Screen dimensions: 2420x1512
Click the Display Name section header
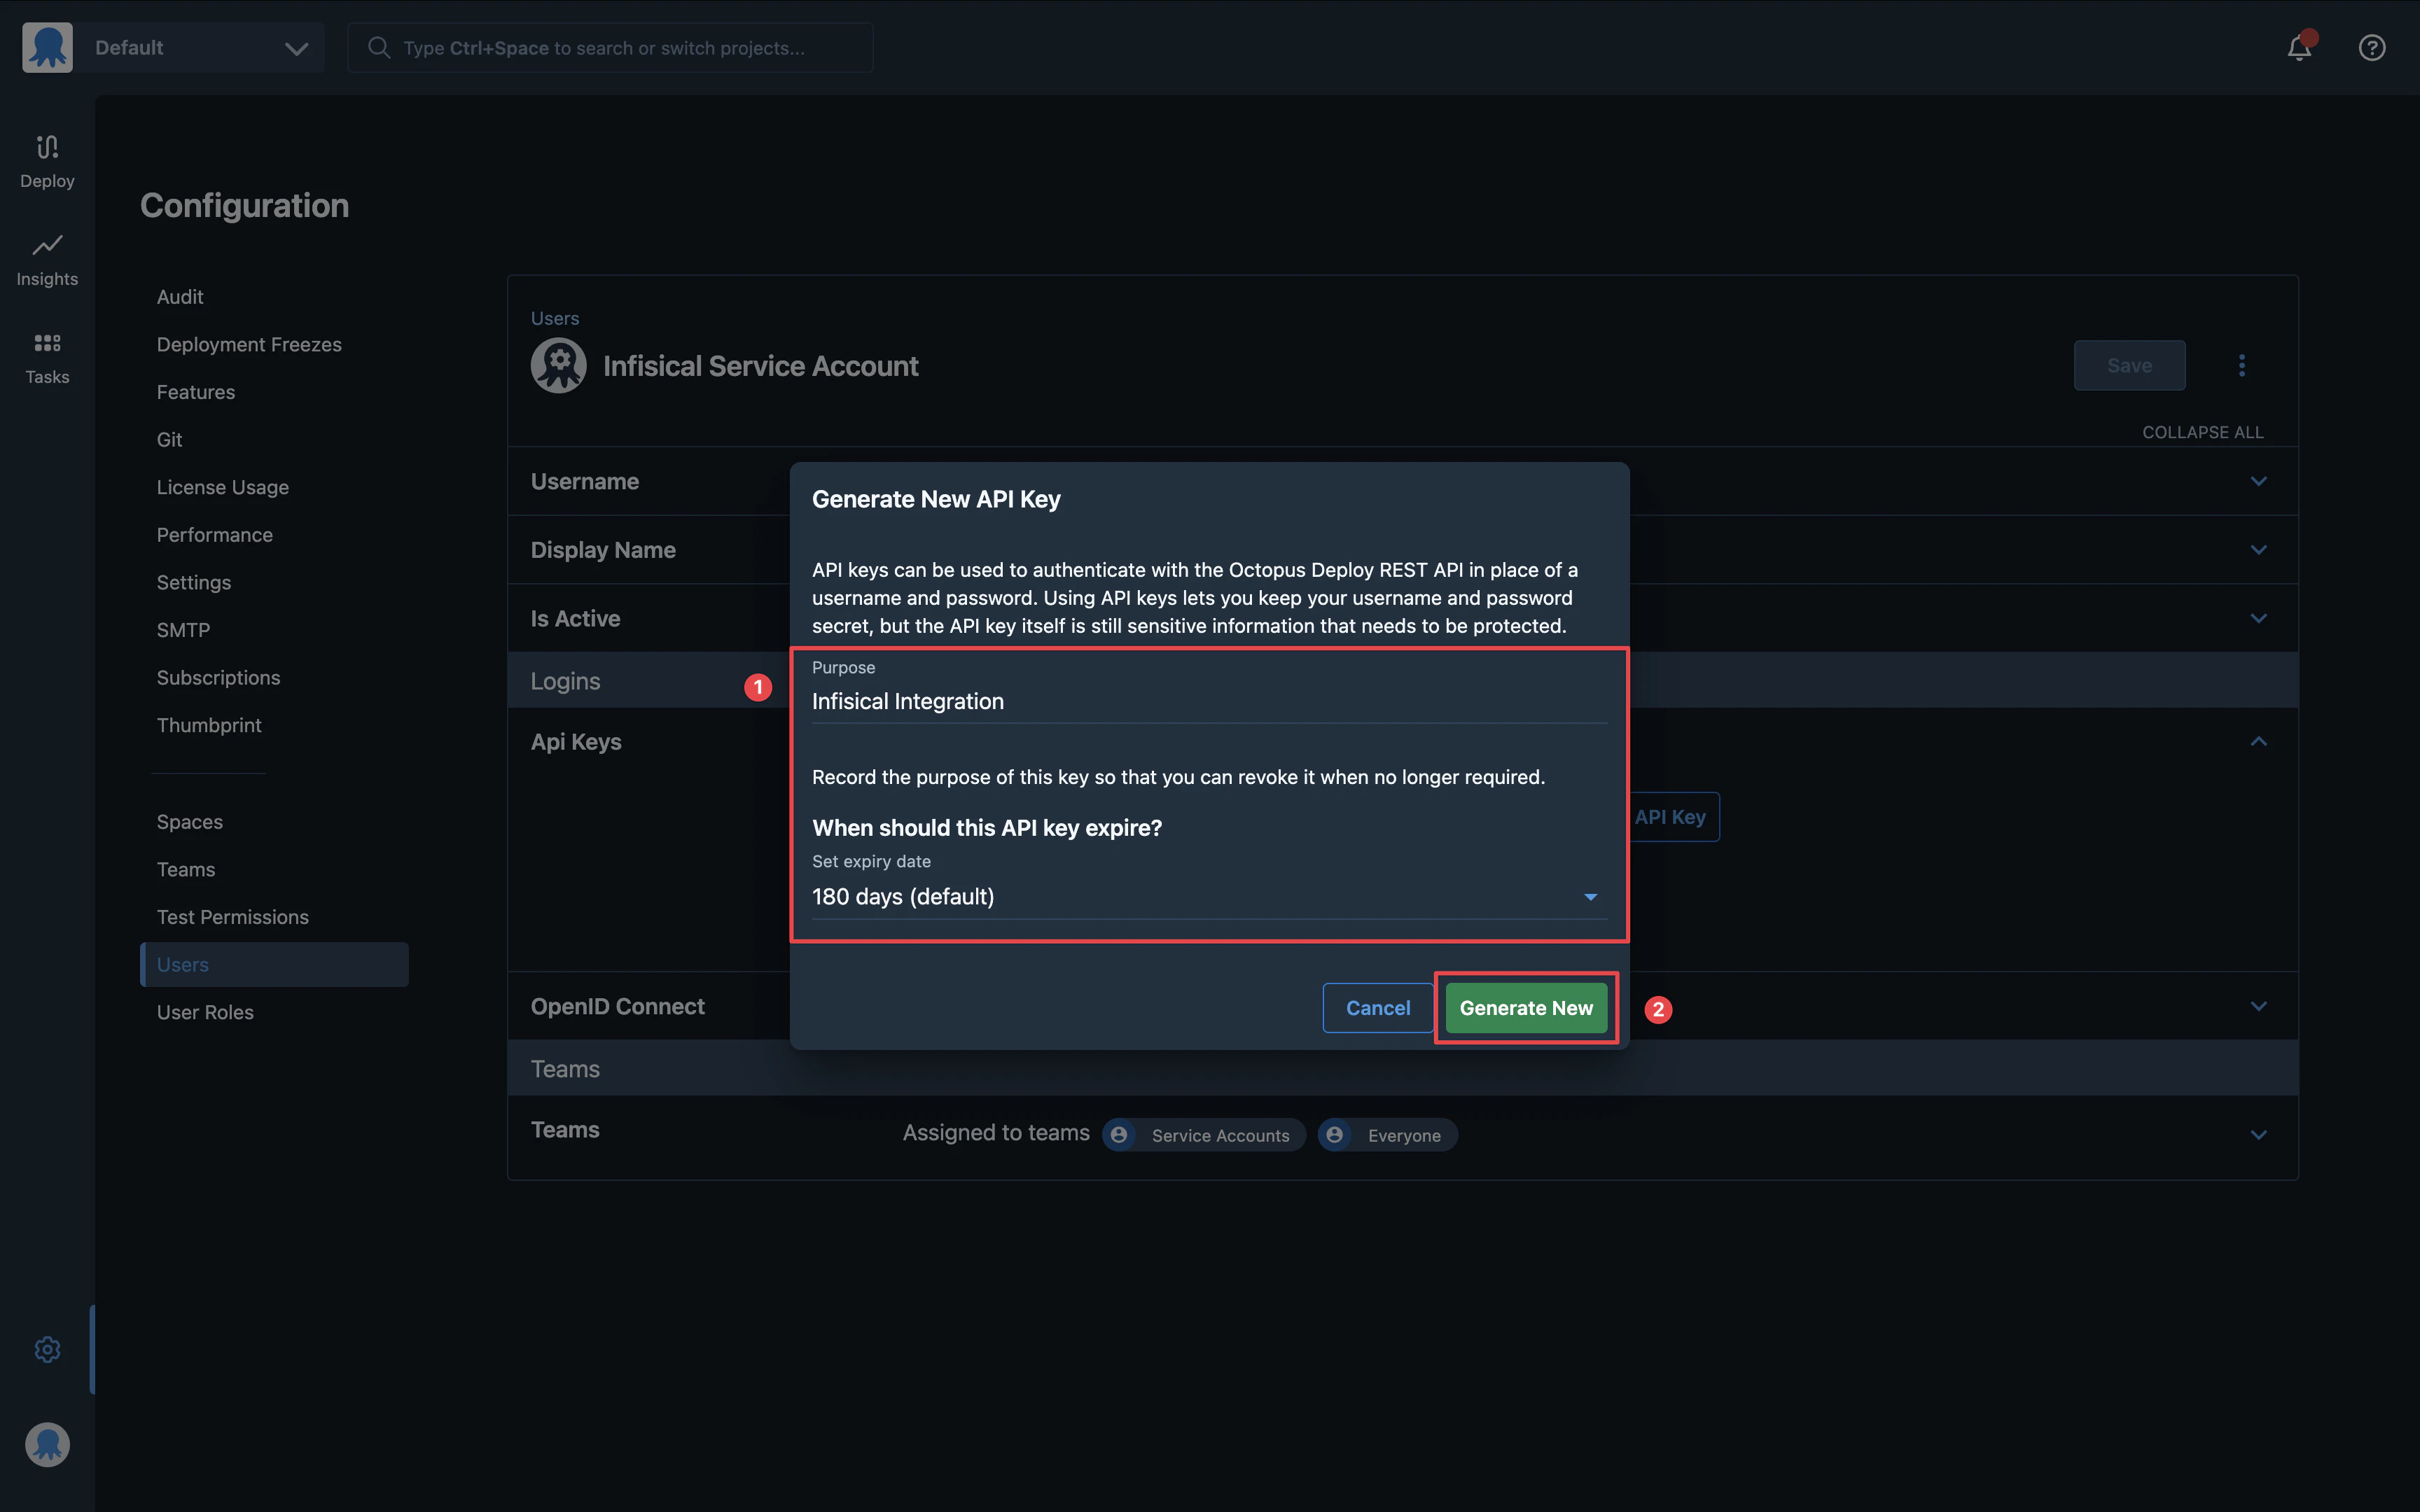coord(603,550)
